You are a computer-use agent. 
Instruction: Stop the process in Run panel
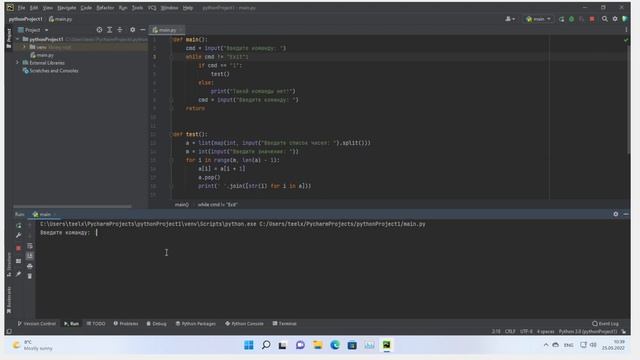pyautogui.click(x=19, y=248)
